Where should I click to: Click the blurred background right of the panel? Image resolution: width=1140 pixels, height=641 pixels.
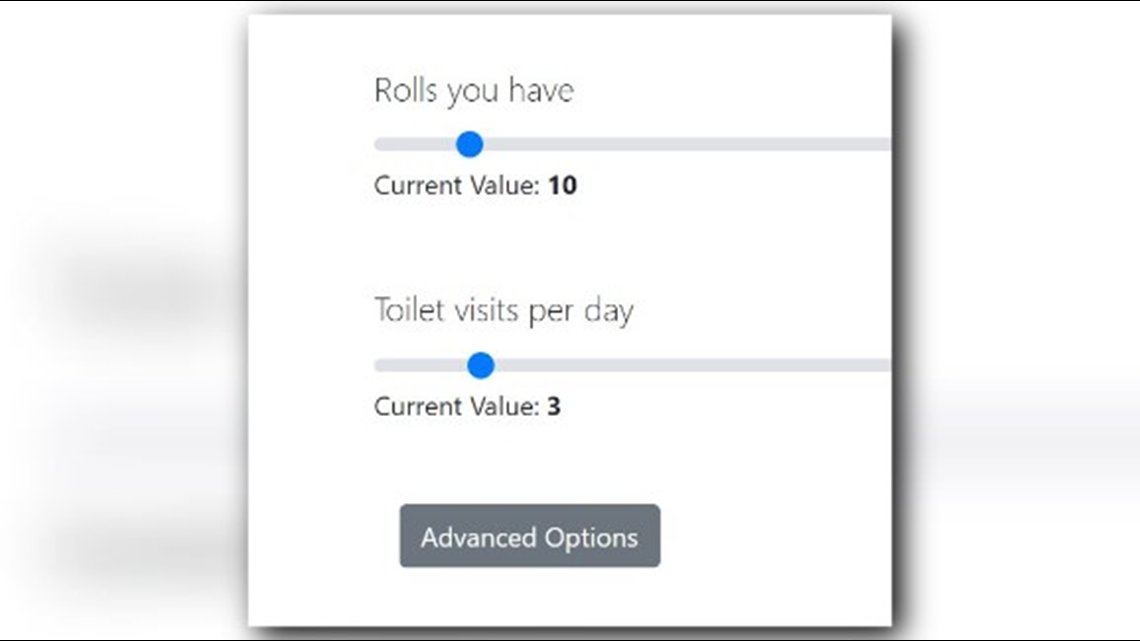(1018, 320)
